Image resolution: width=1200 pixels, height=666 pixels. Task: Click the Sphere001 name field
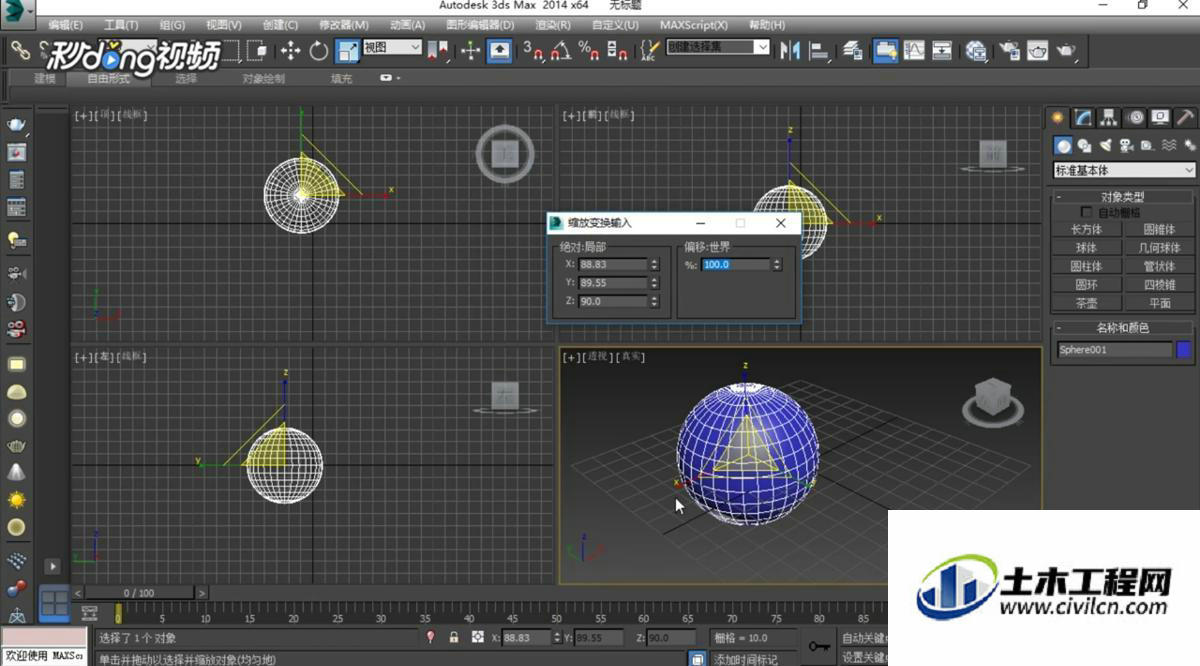coord(1114,350)
